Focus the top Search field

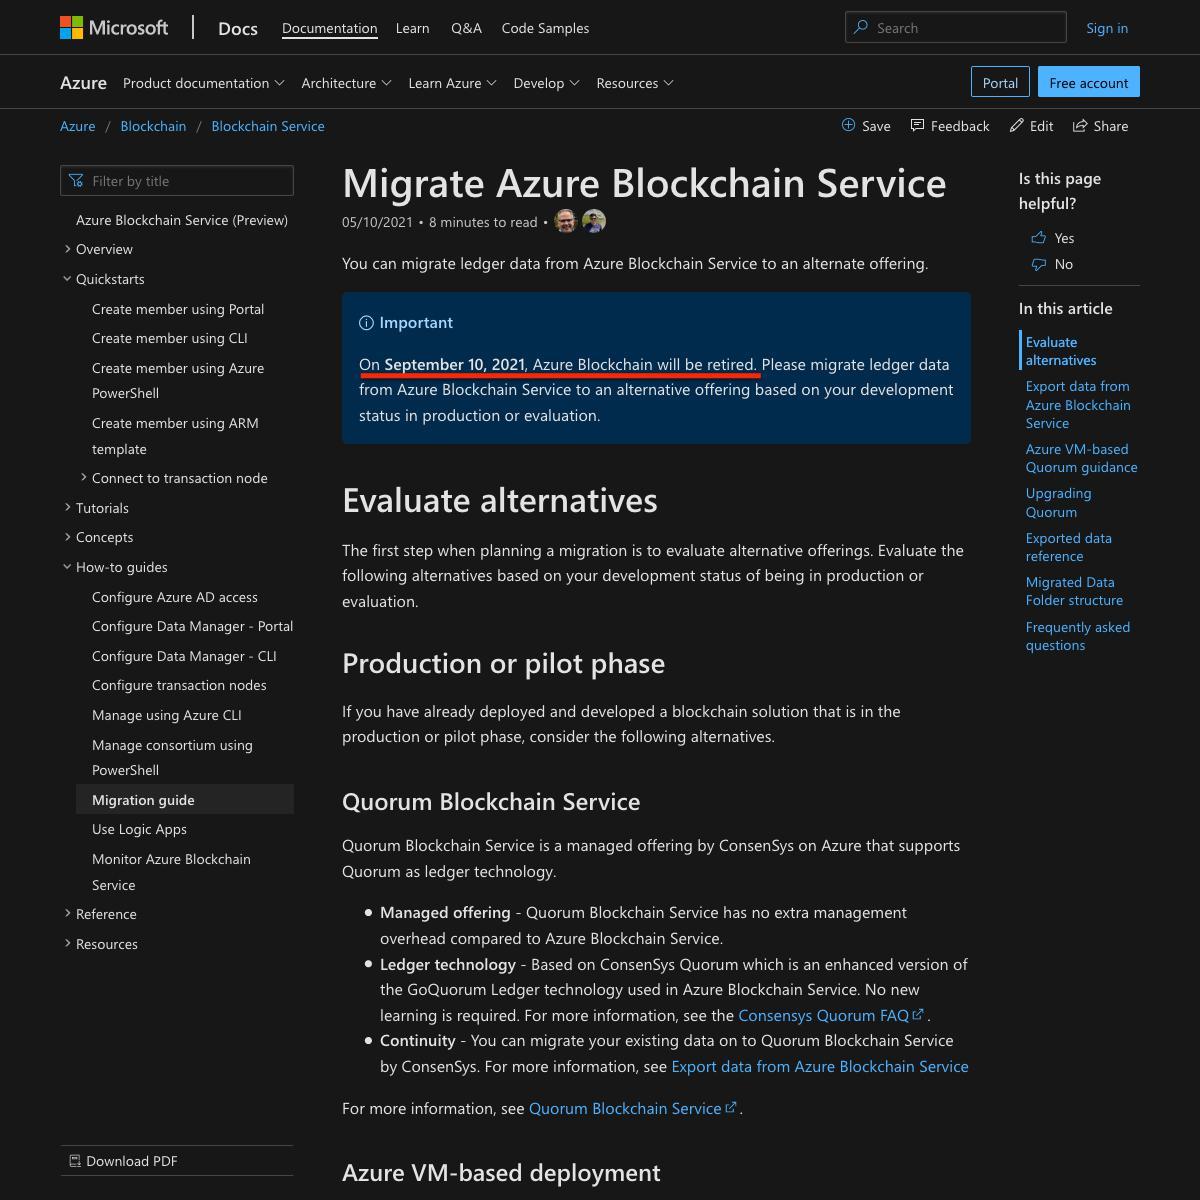coord(955,28)
